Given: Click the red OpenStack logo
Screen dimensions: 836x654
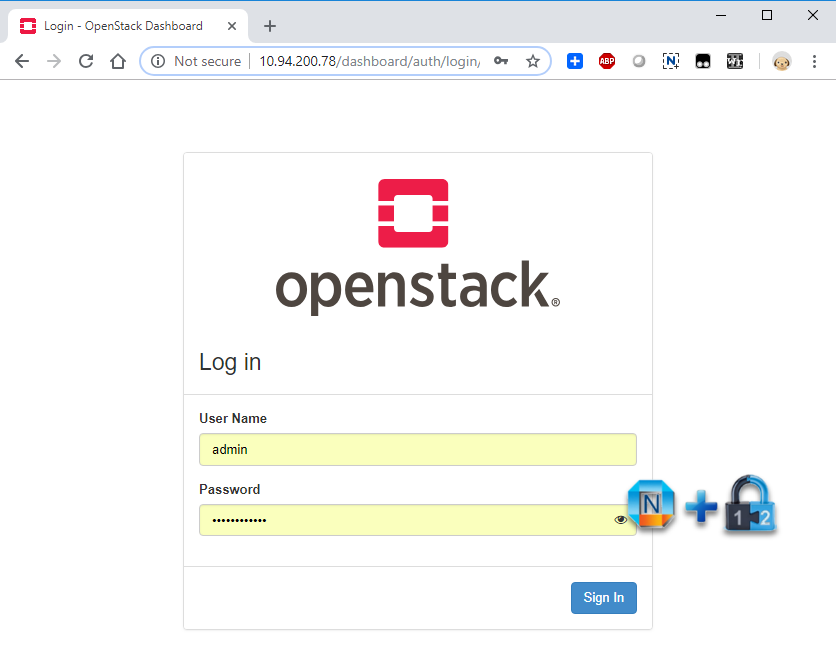Looking at the screenshot, I should click(413, 213).
